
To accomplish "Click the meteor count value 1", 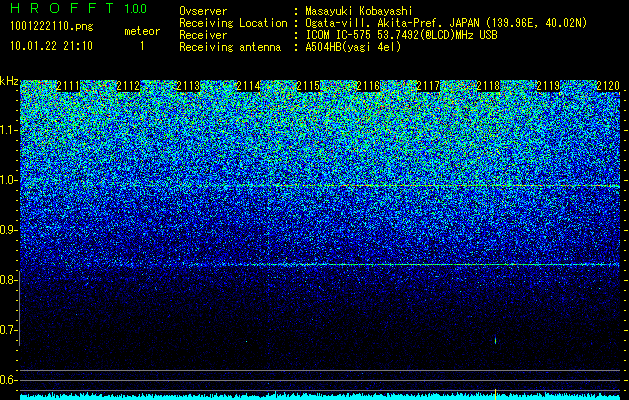I will pos(142,46).
